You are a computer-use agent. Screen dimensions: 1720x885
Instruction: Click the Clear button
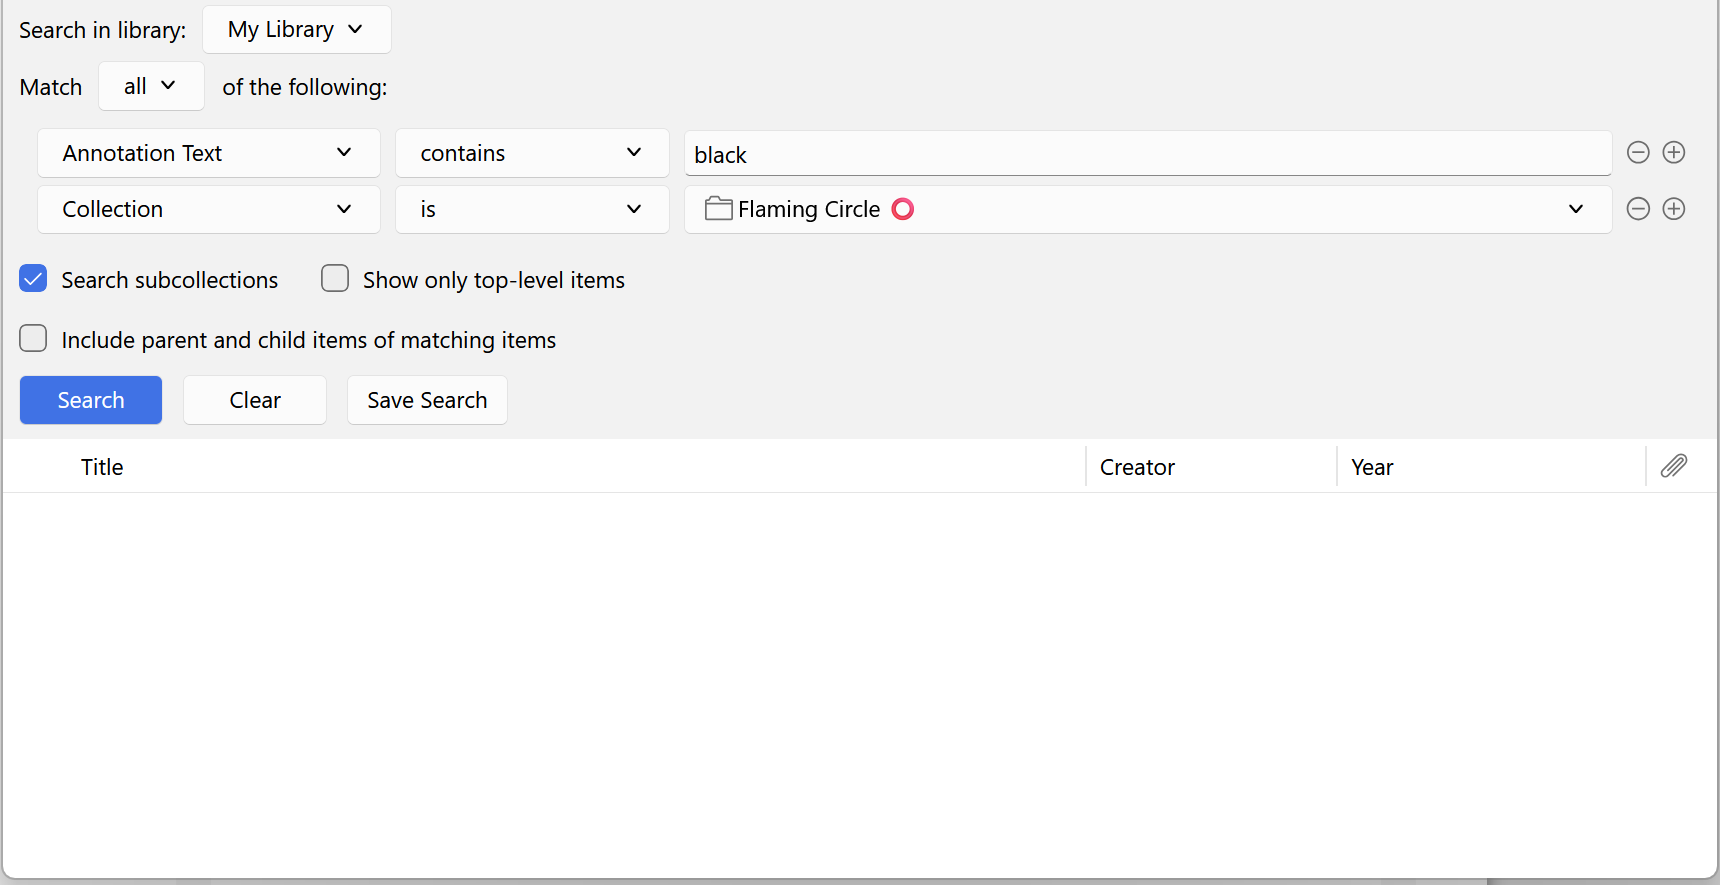(x=255, y=400)
